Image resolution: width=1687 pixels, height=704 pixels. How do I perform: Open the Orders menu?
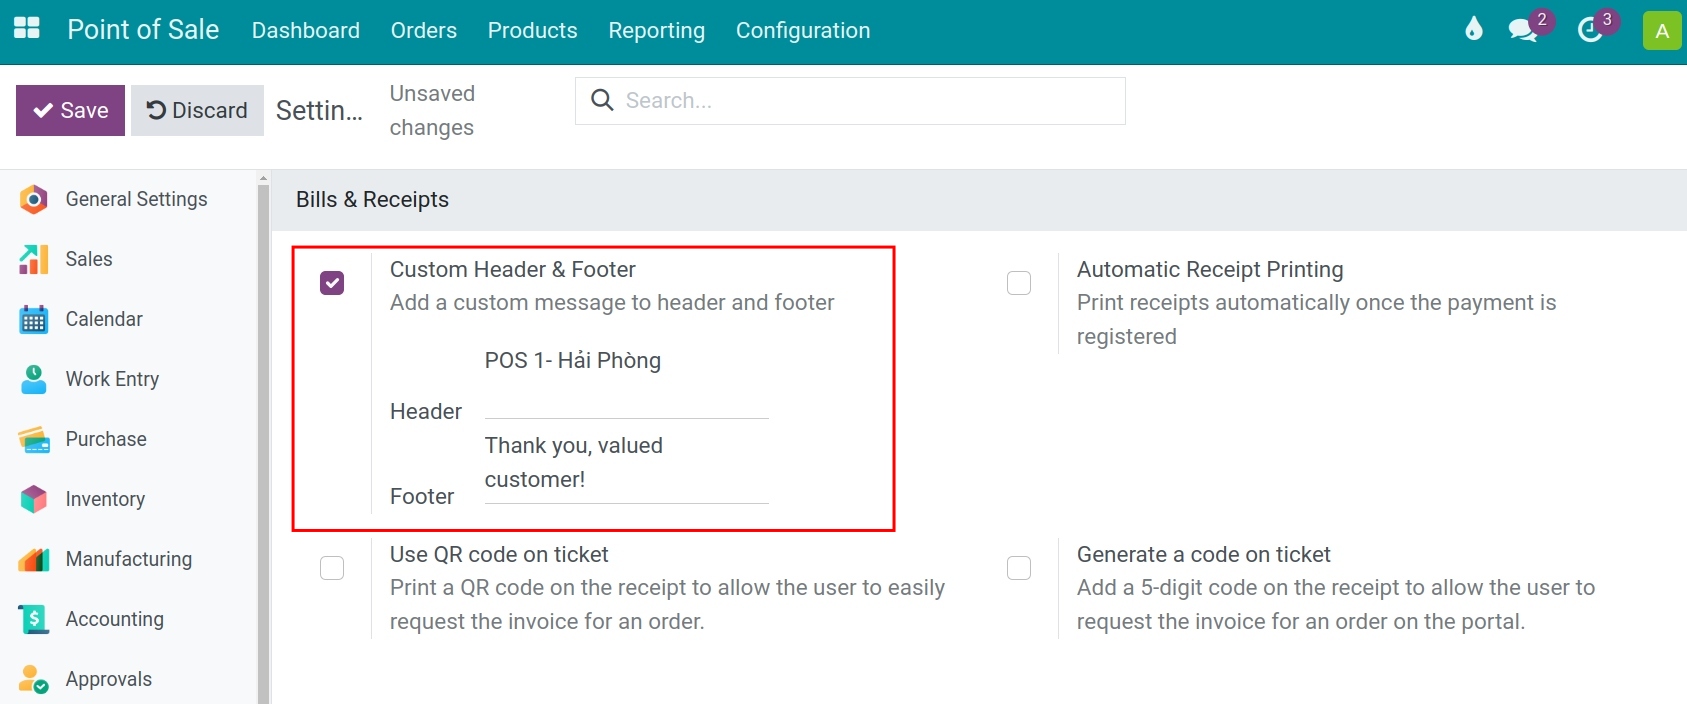click(x=424, y=30)
